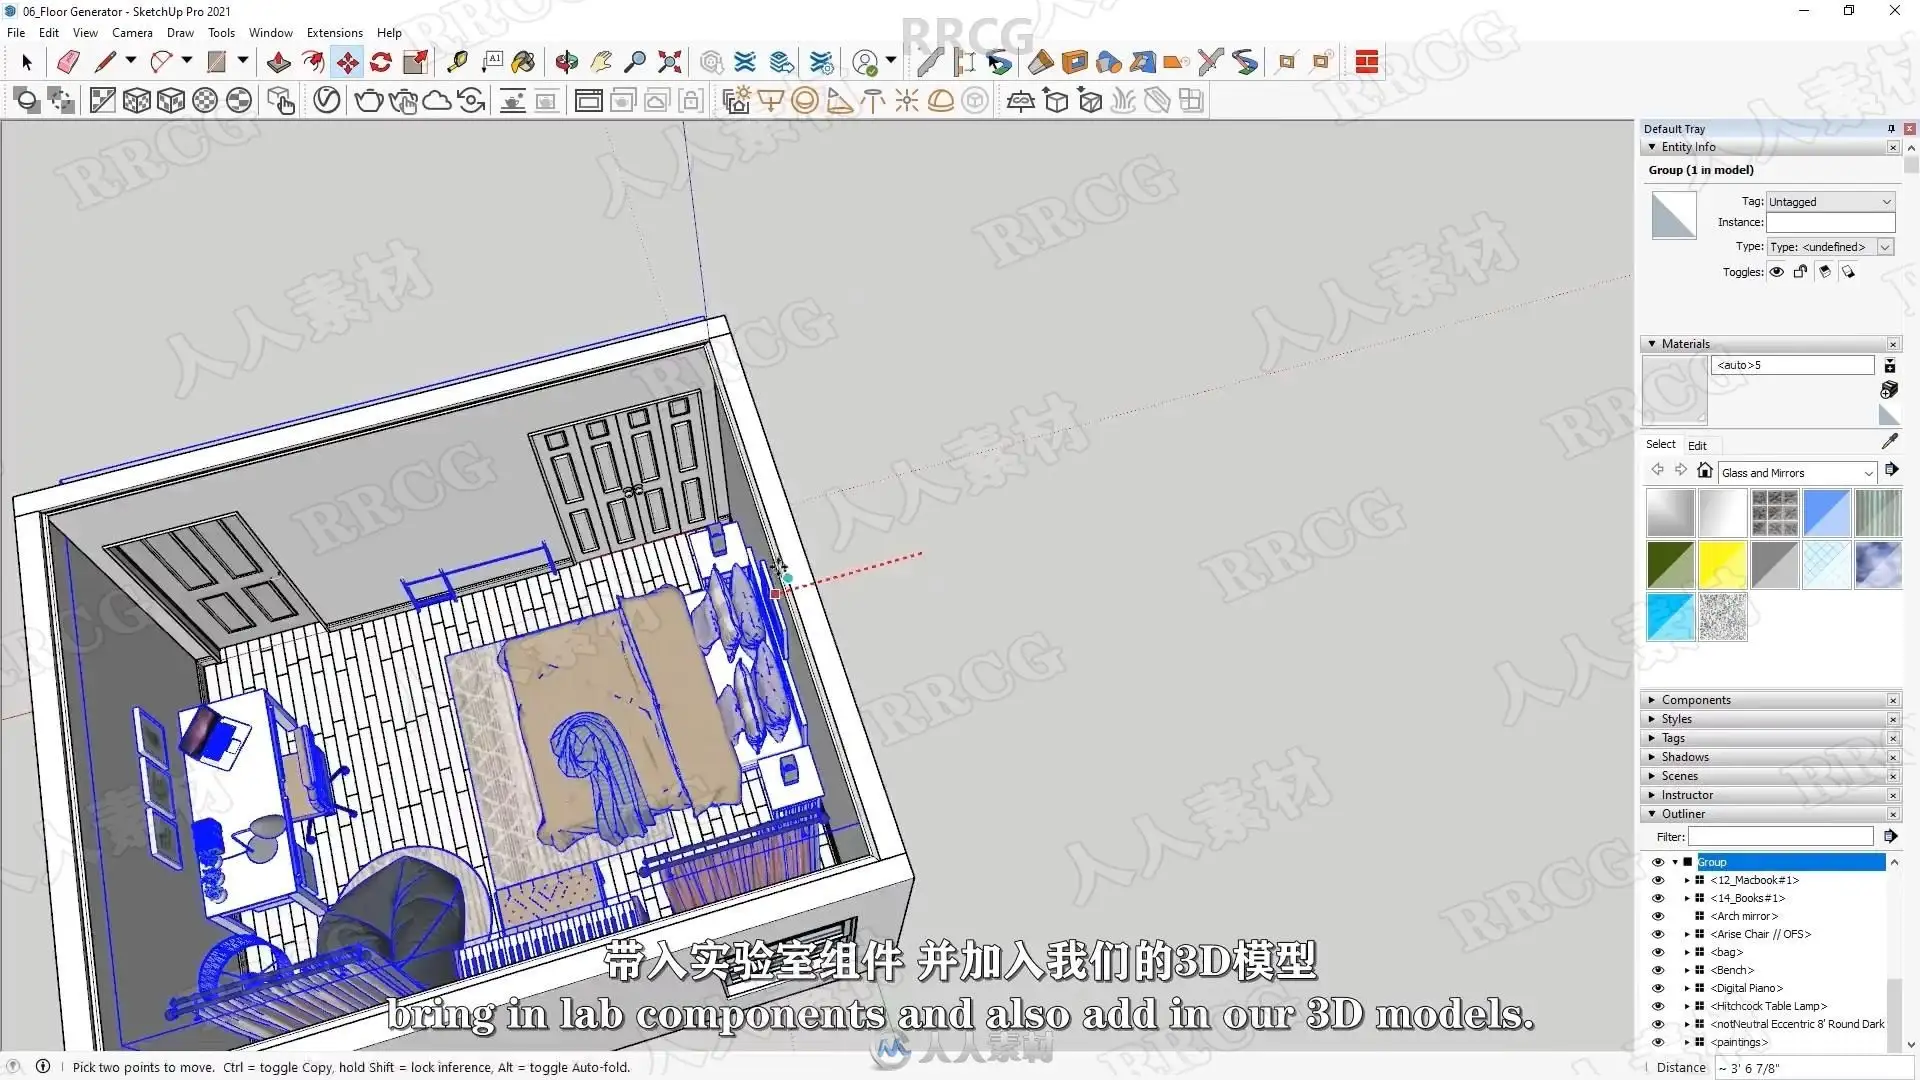This screenshot has height=1080, width=1920.
Task: Open the Extensions menu
Action: coord(334,32)
